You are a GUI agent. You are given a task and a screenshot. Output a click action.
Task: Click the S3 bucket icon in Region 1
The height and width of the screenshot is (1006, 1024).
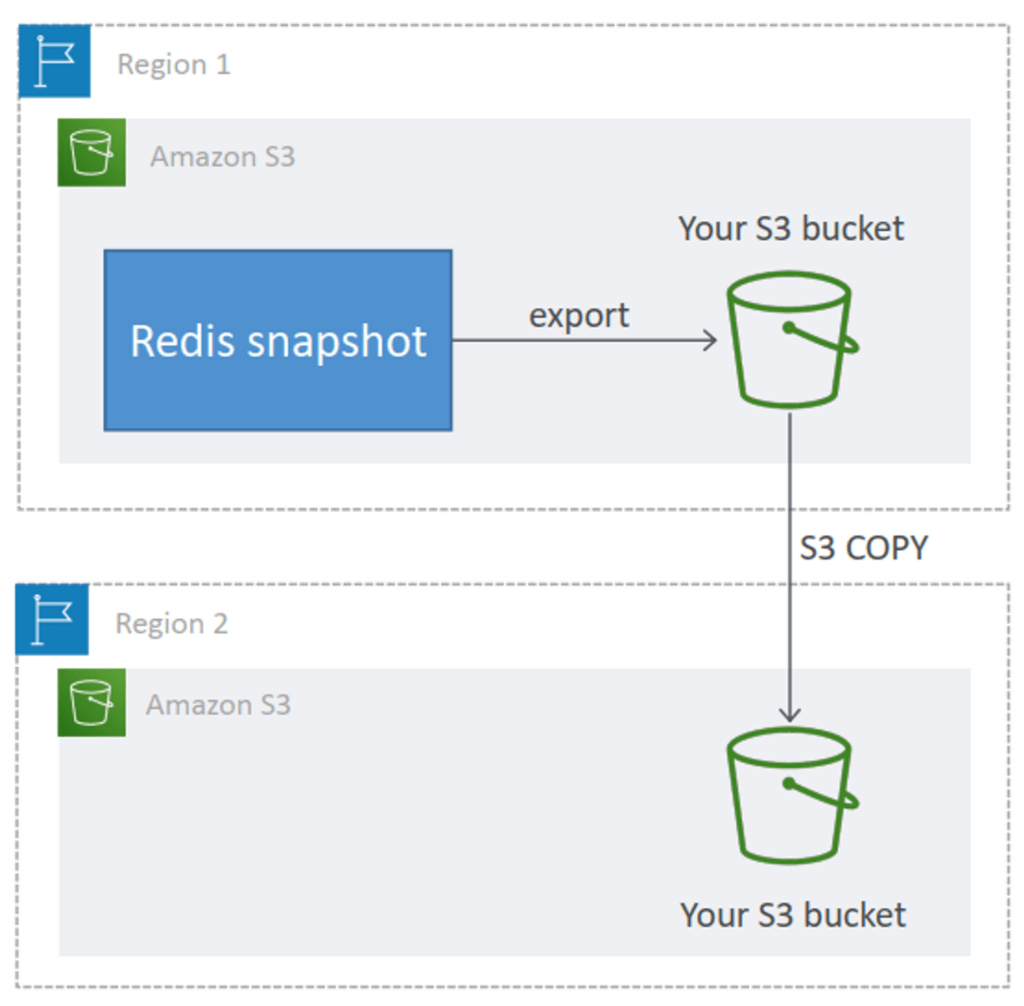coord(792,340)
